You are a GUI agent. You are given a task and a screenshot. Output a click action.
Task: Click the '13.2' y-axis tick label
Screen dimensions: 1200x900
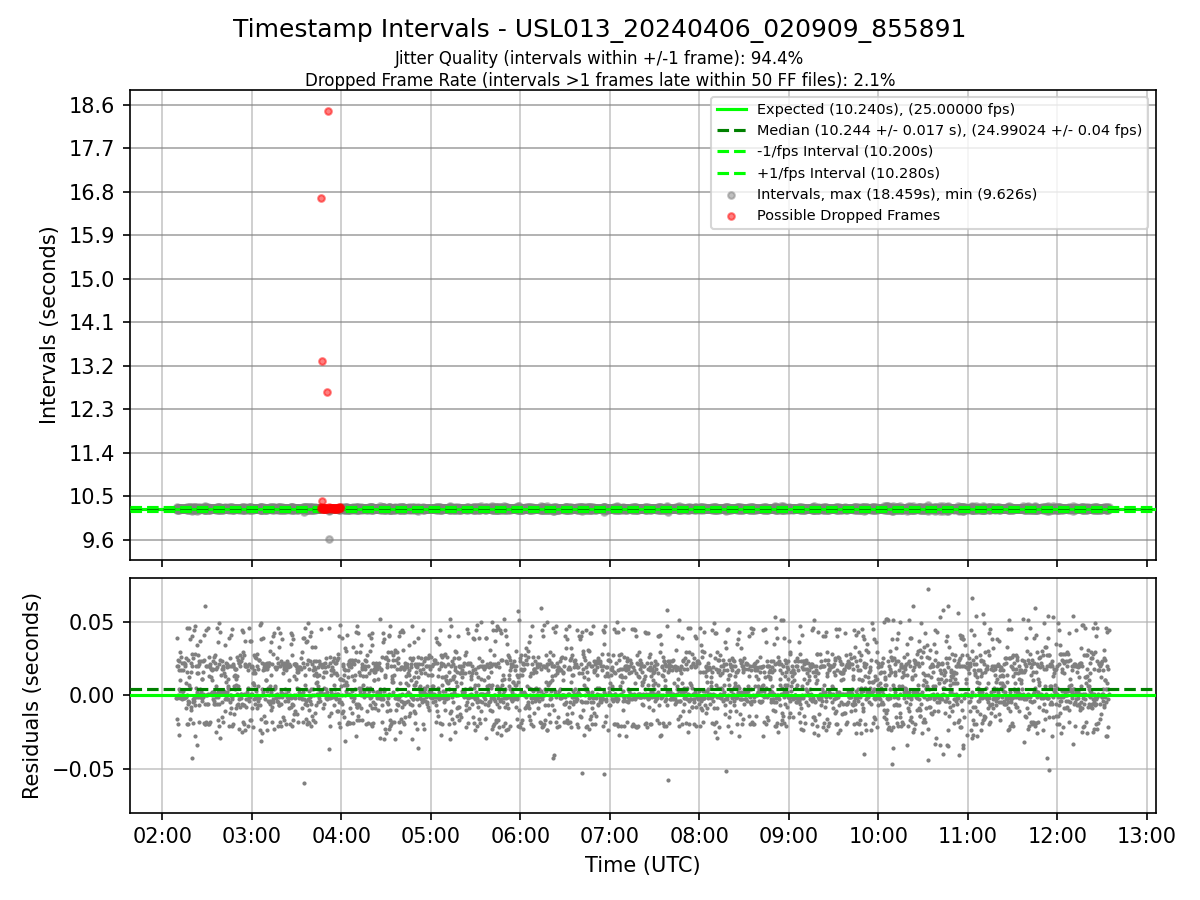click(x=93, y=366)
